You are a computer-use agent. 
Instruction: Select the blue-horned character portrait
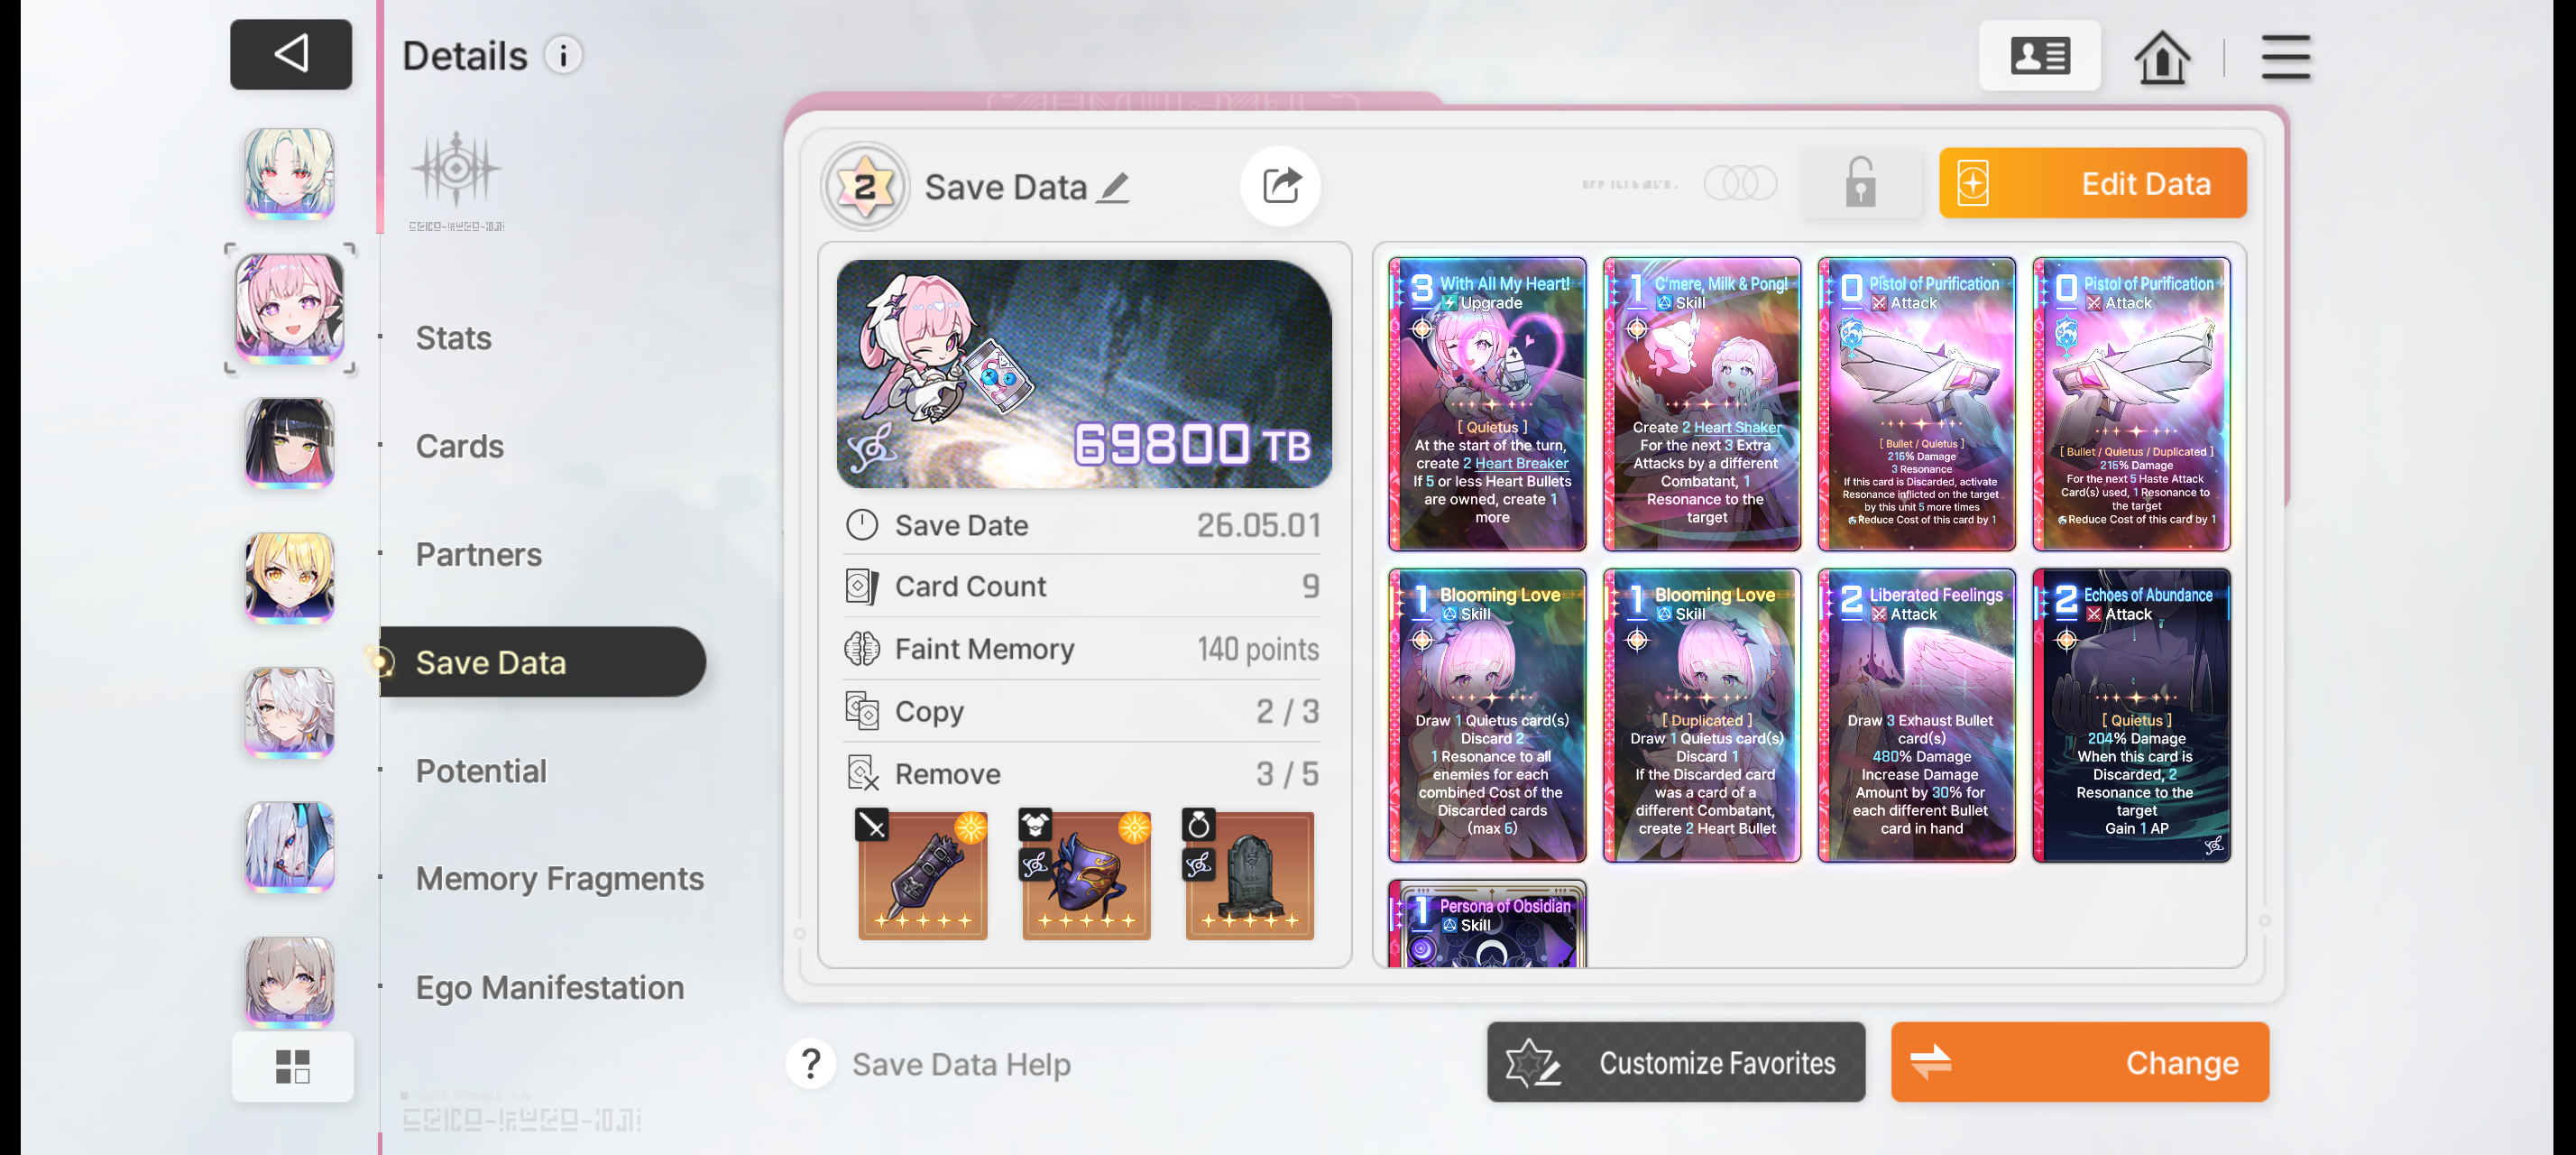tap(290, 847)
